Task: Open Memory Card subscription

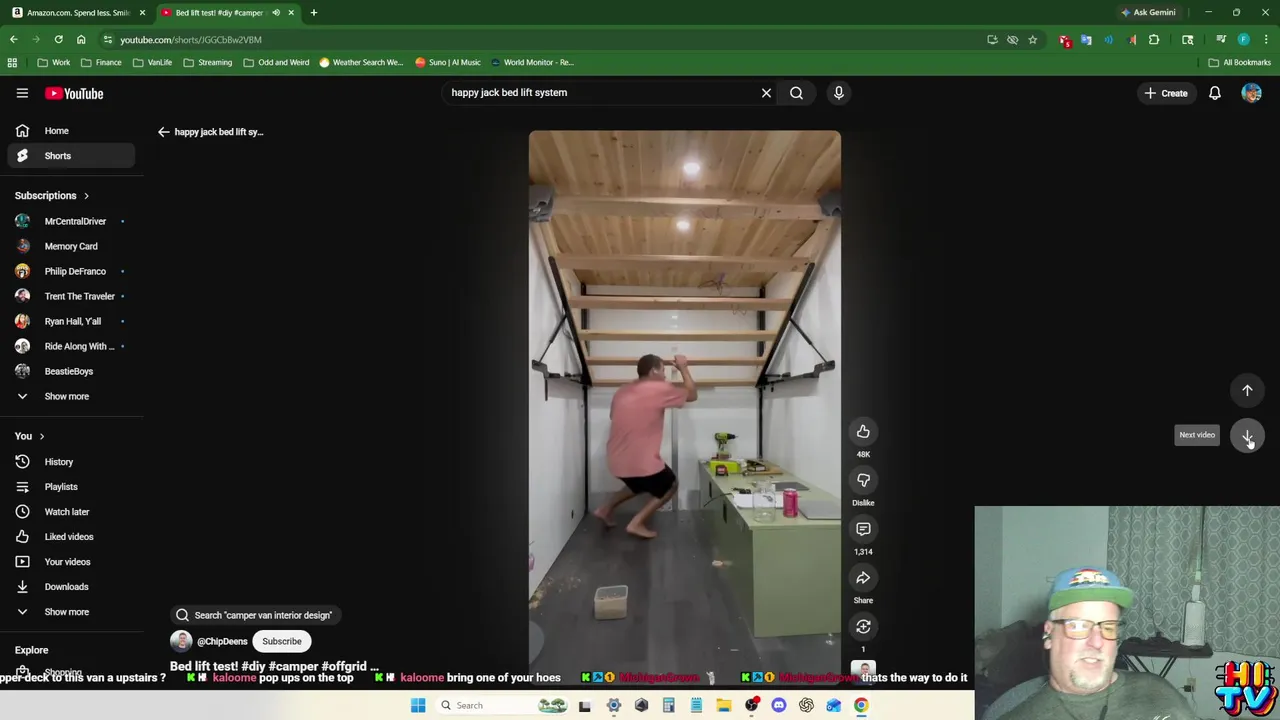Action: pos(70,246)
